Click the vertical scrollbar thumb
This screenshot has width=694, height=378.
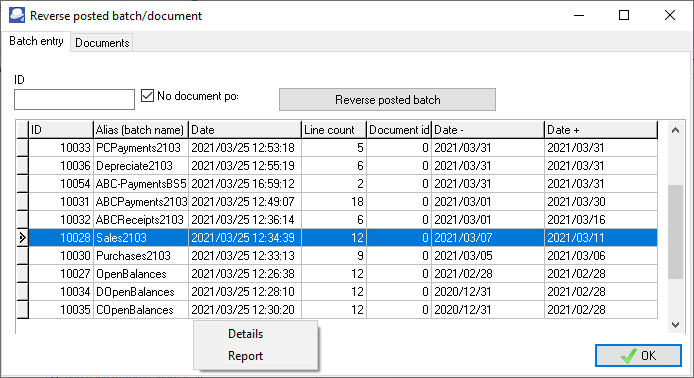(675, 232)
